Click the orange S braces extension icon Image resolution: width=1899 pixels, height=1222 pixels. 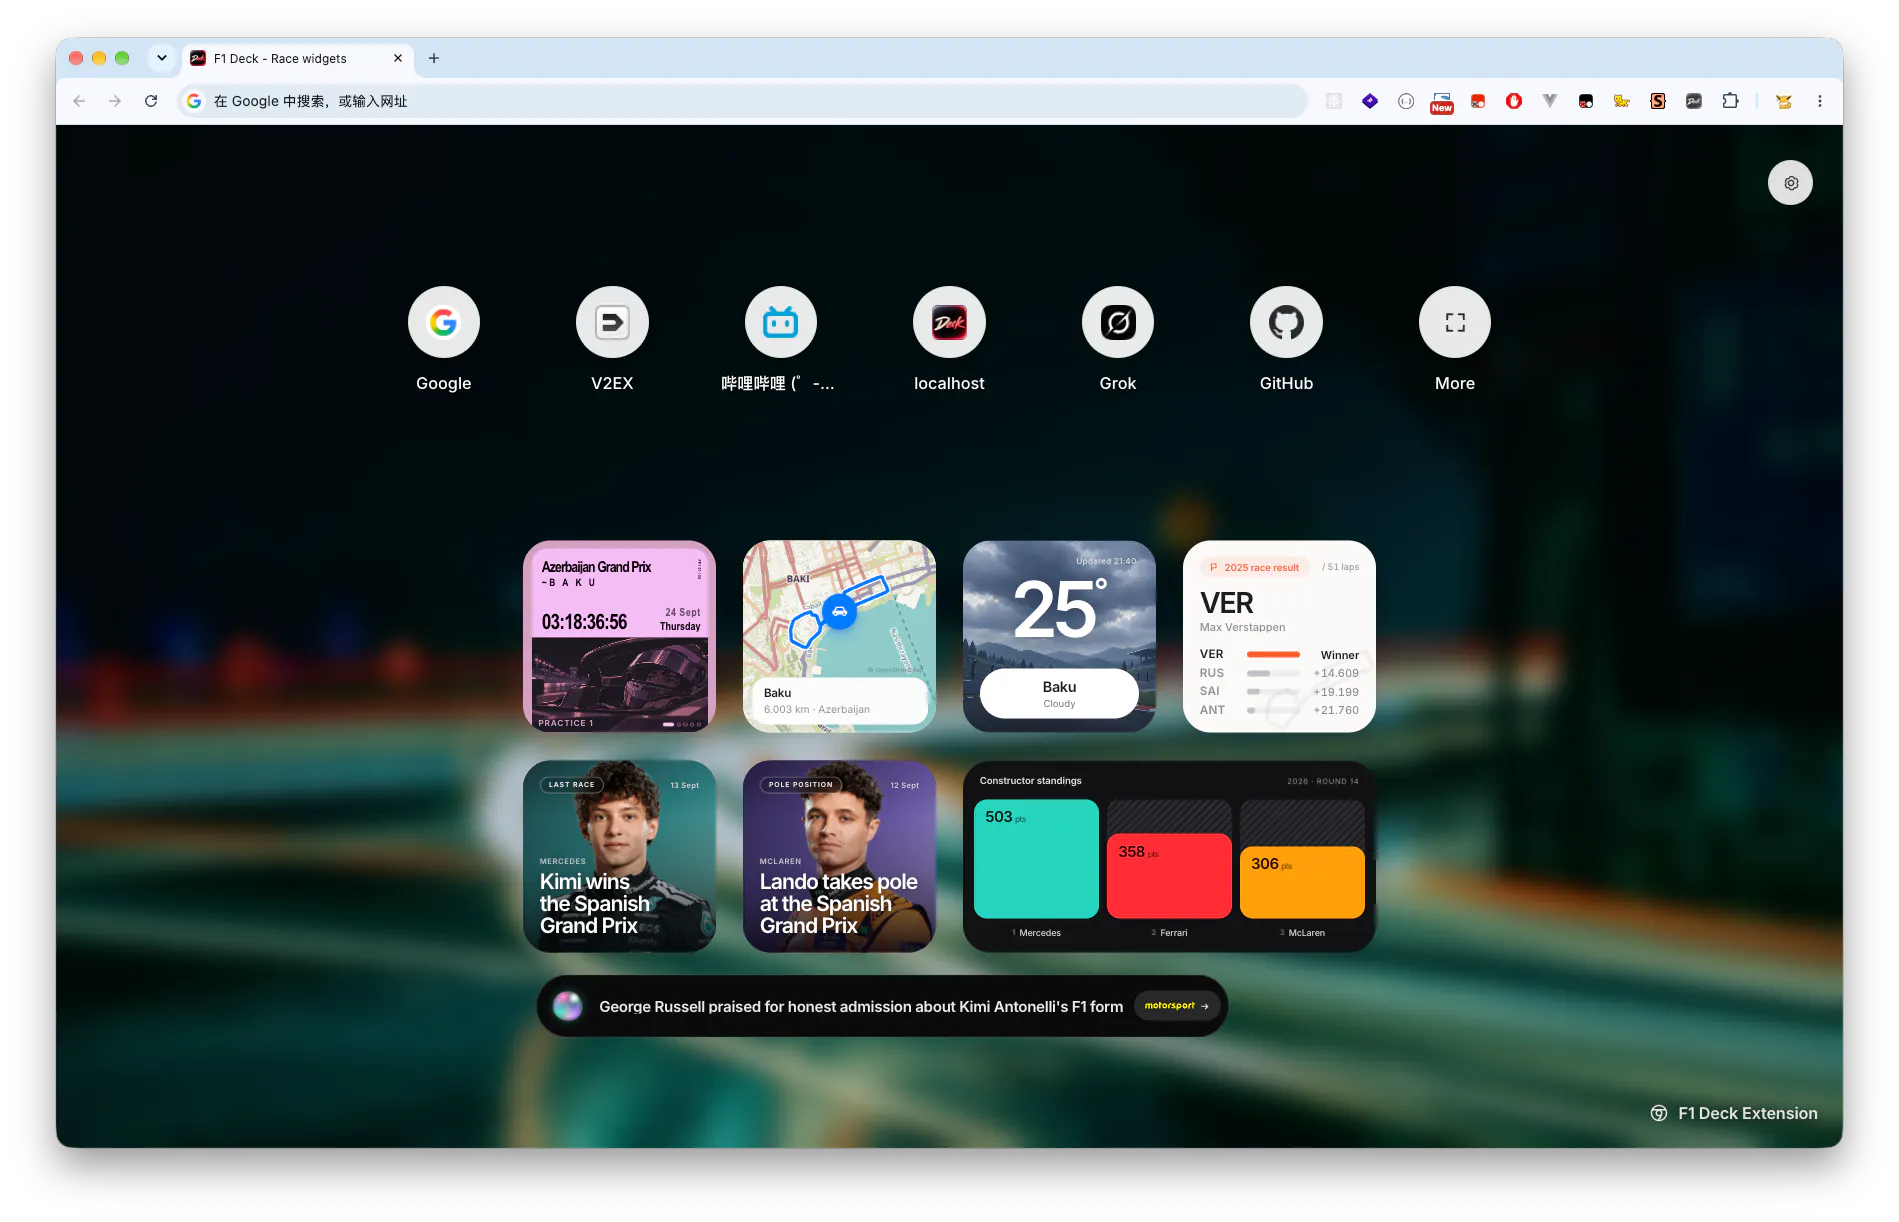coord(1658,101)
